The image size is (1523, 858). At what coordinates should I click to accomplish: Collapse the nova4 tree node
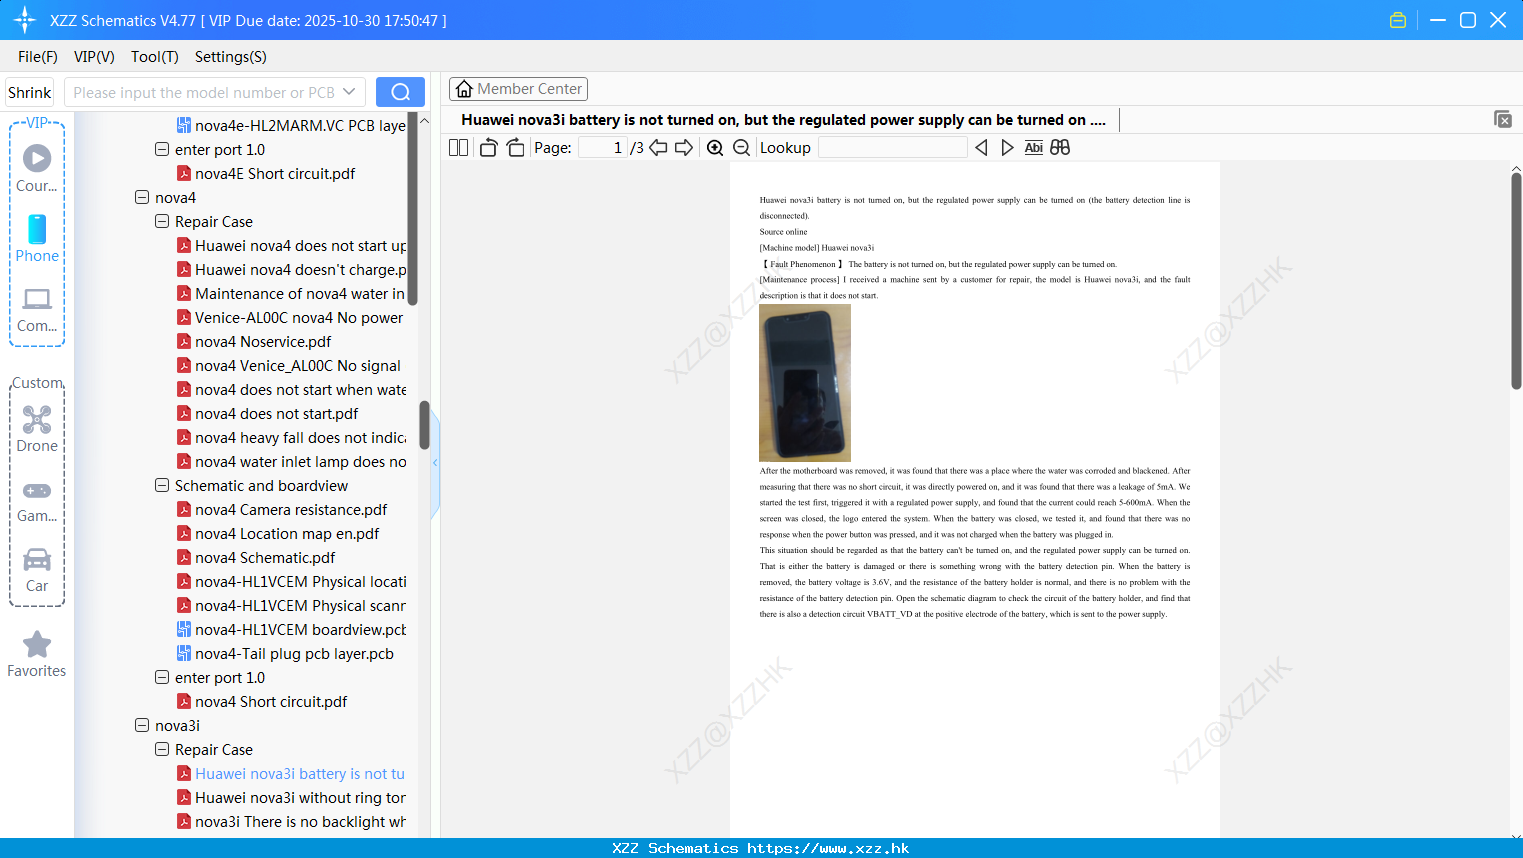pyautogui.click(x=142, y=198)
